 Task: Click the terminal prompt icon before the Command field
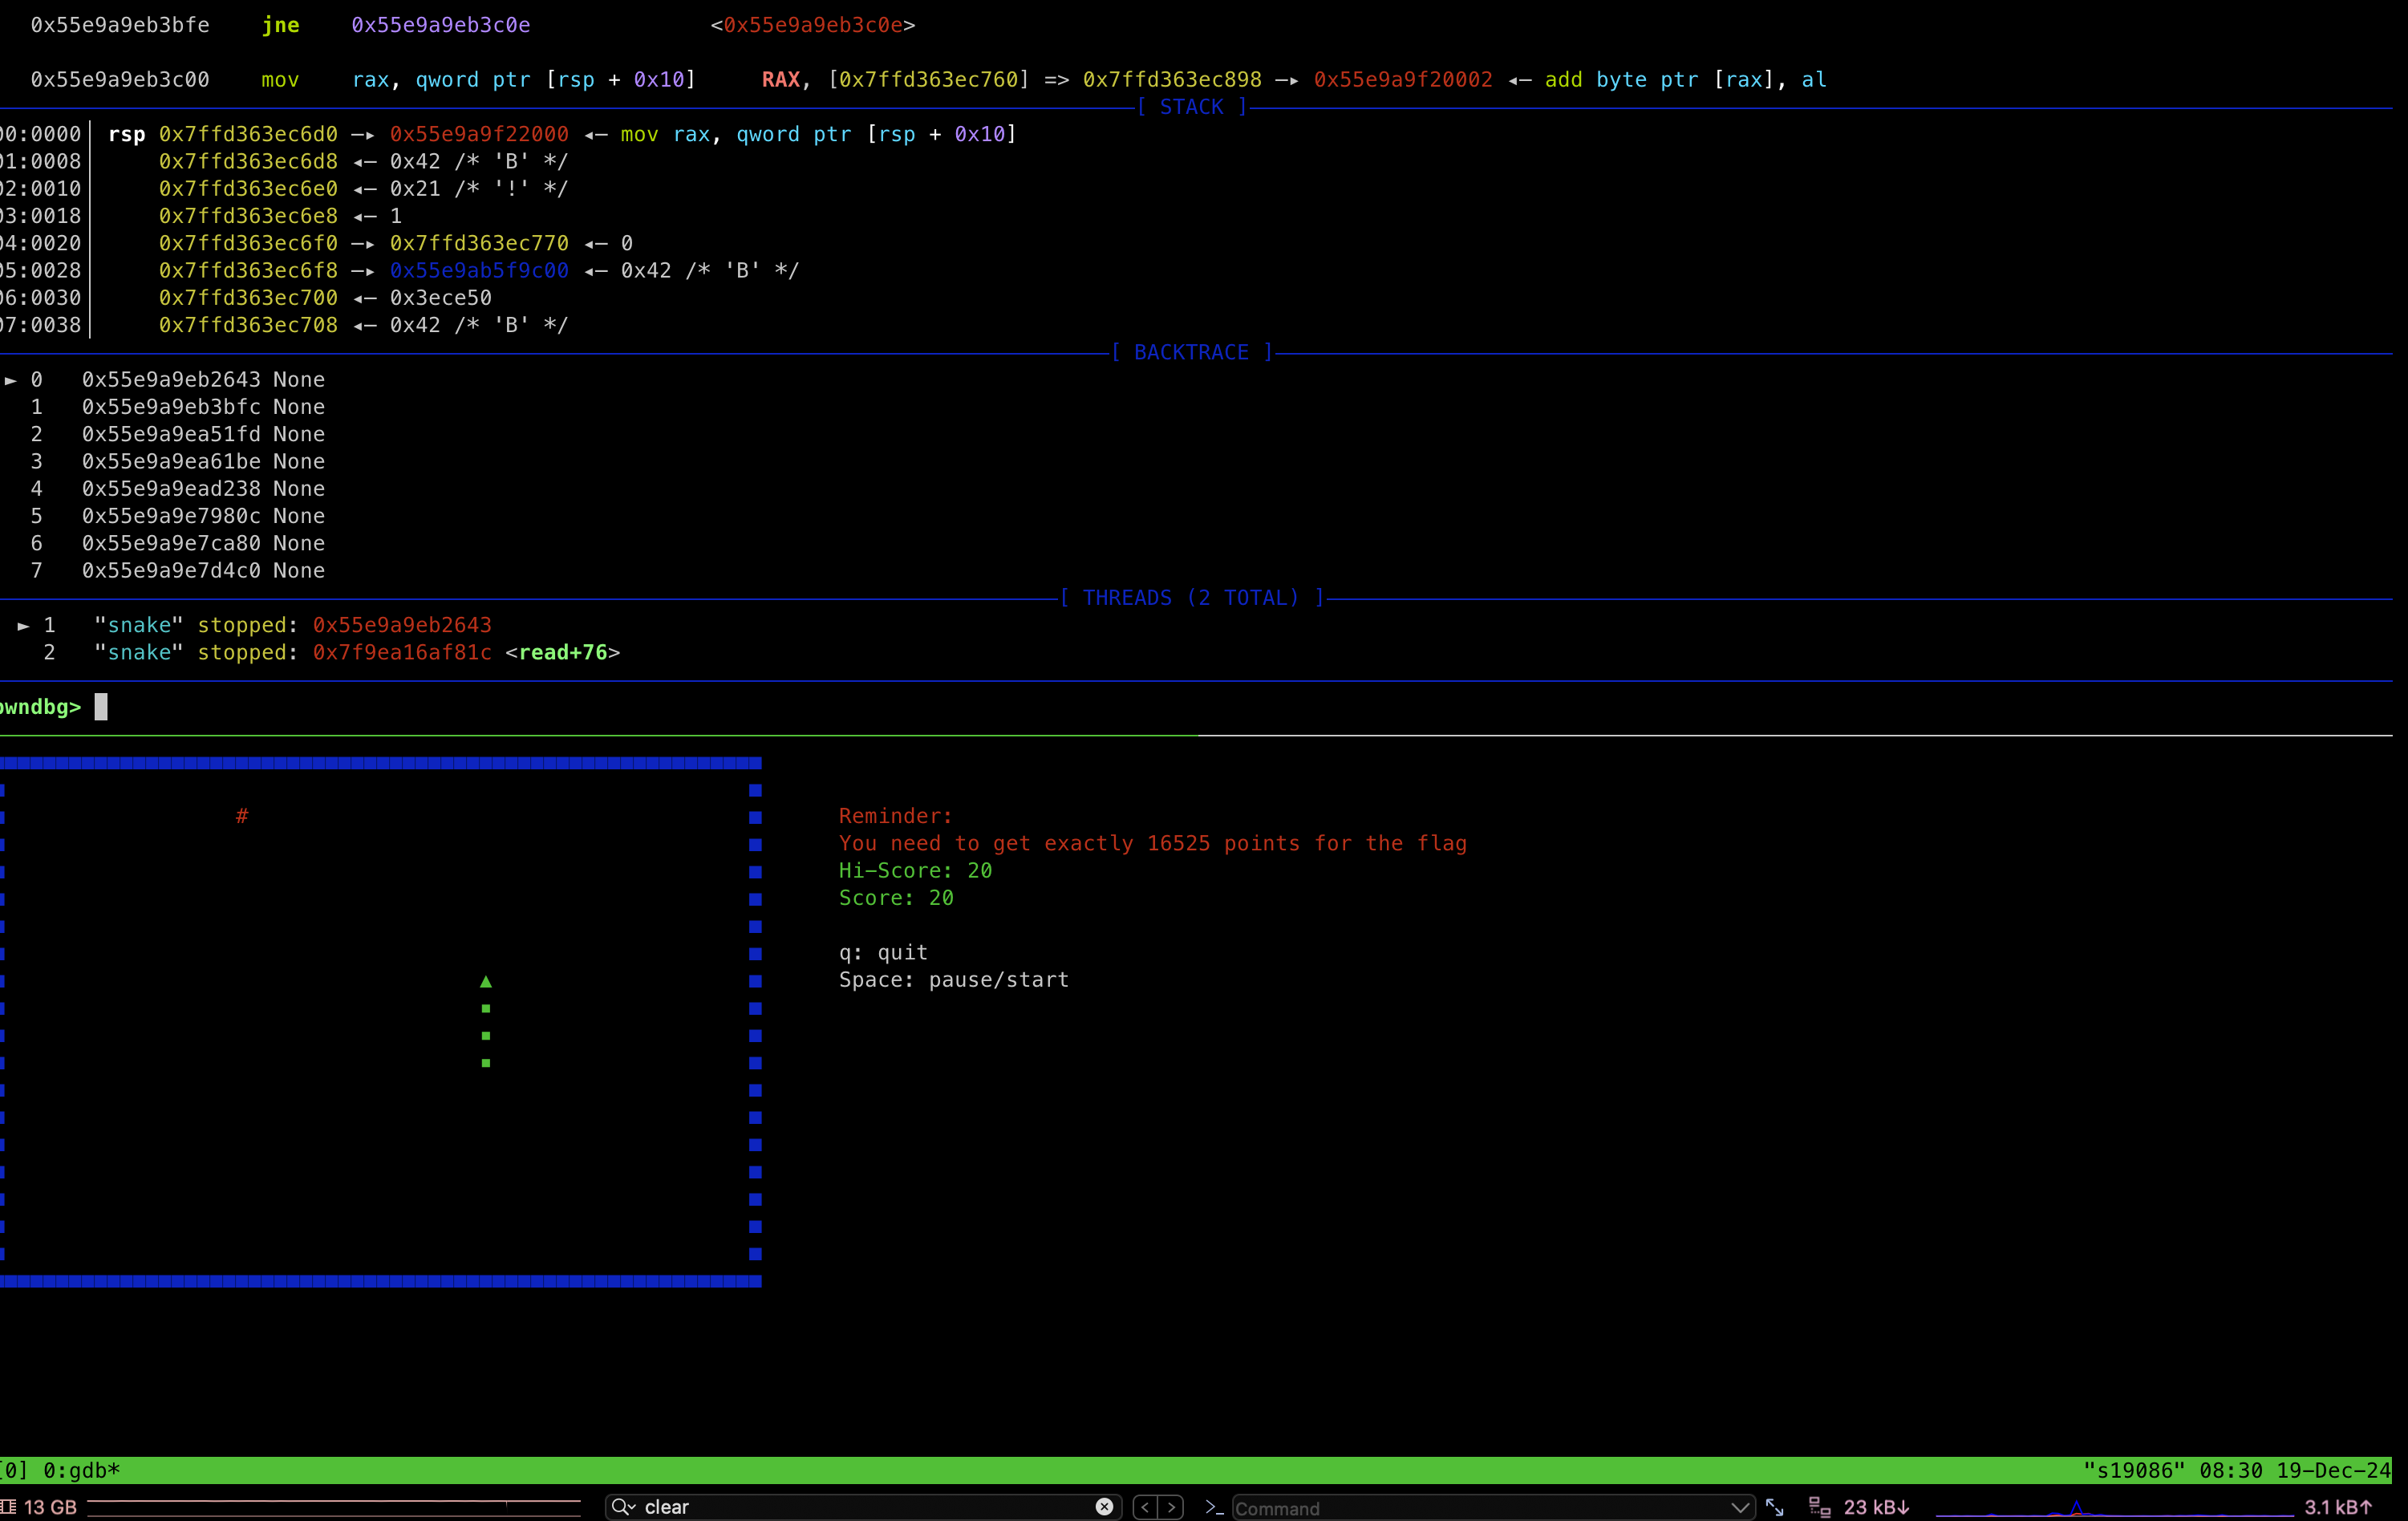coord(1214,1507)
